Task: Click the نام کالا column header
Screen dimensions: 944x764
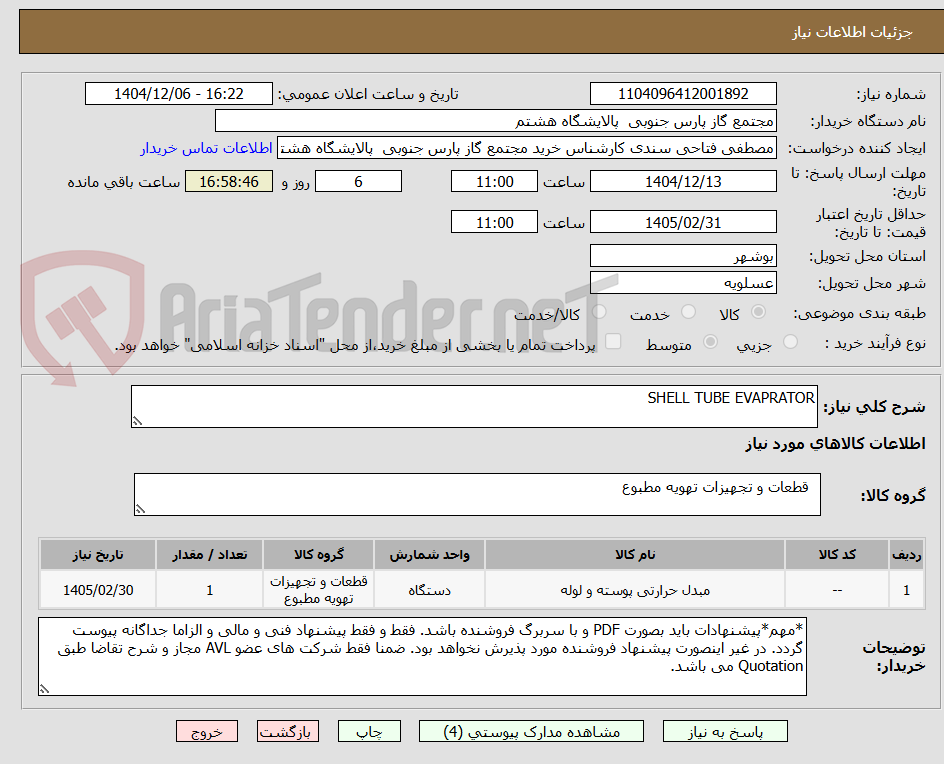Action: (635, 554)
